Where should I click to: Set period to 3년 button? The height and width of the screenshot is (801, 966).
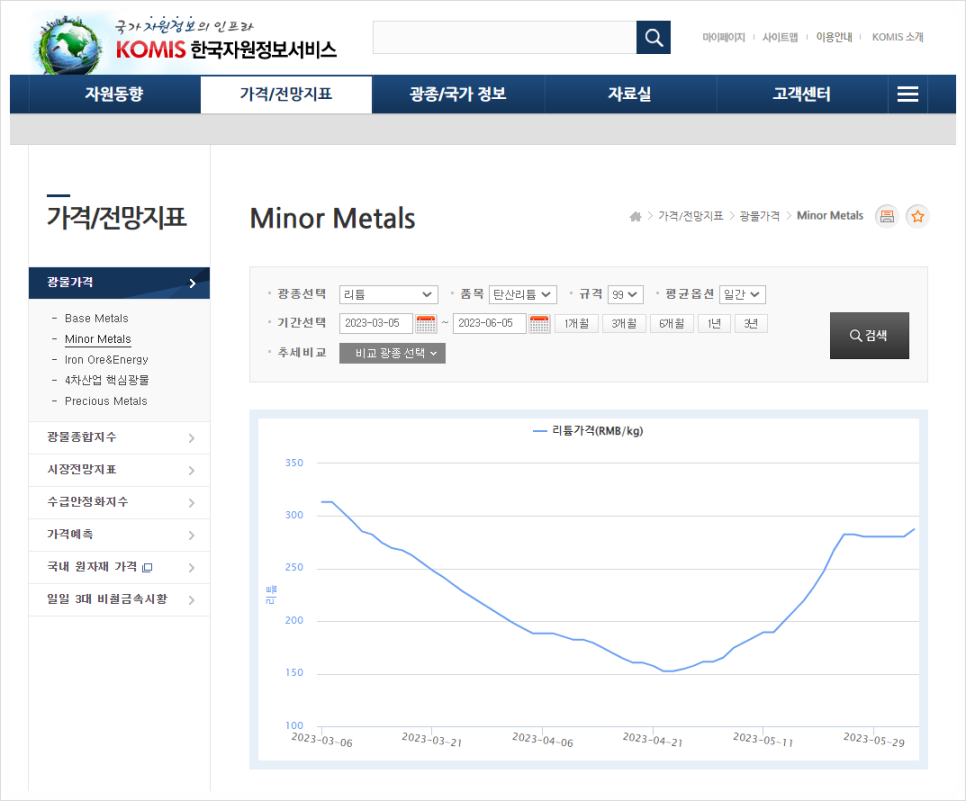point(750,323)
